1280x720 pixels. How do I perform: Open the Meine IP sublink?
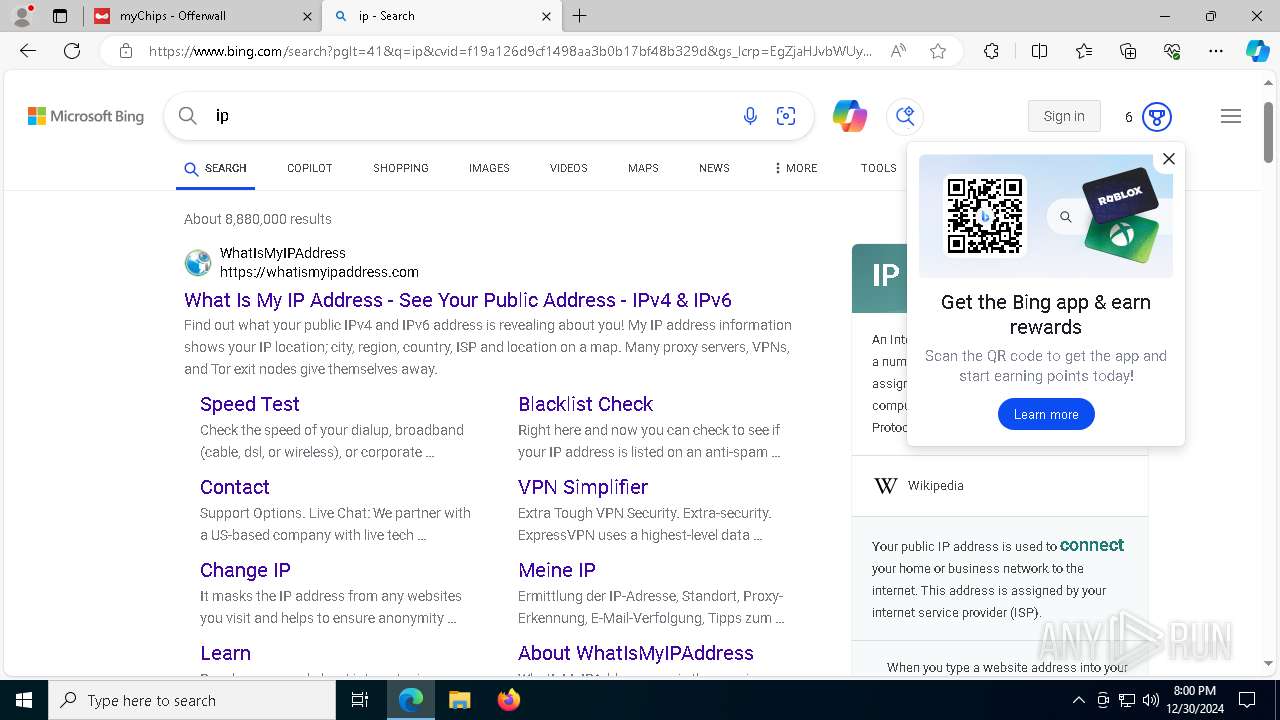click(557, 570)
